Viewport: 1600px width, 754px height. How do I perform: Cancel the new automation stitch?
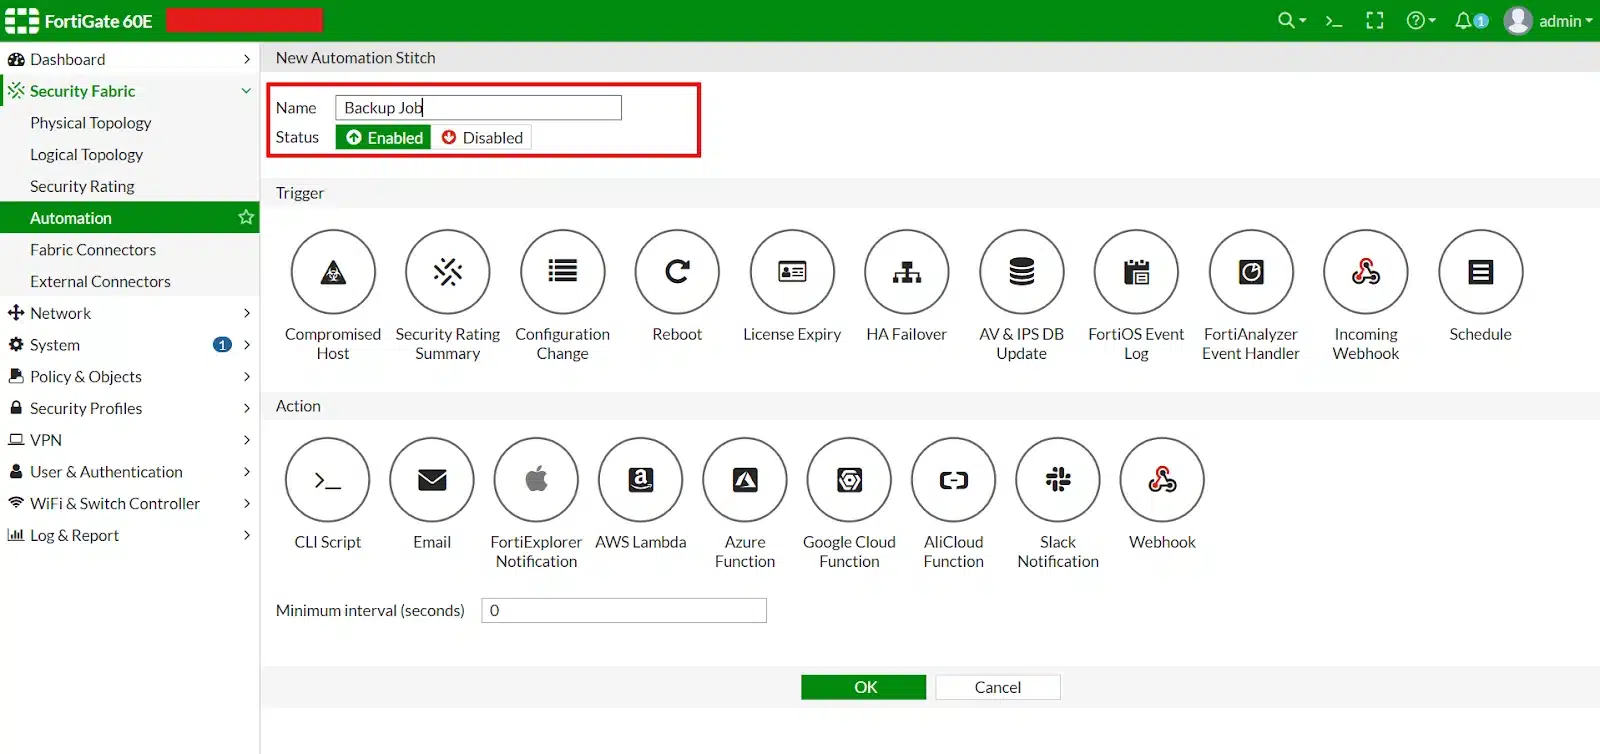click(997, 687)
